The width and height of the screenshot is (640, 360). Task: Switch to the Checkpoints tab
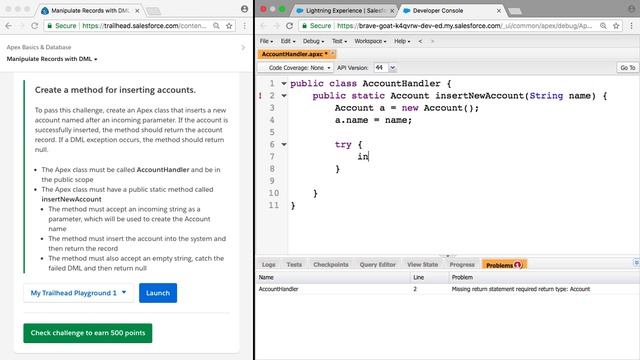click(331, 264)
